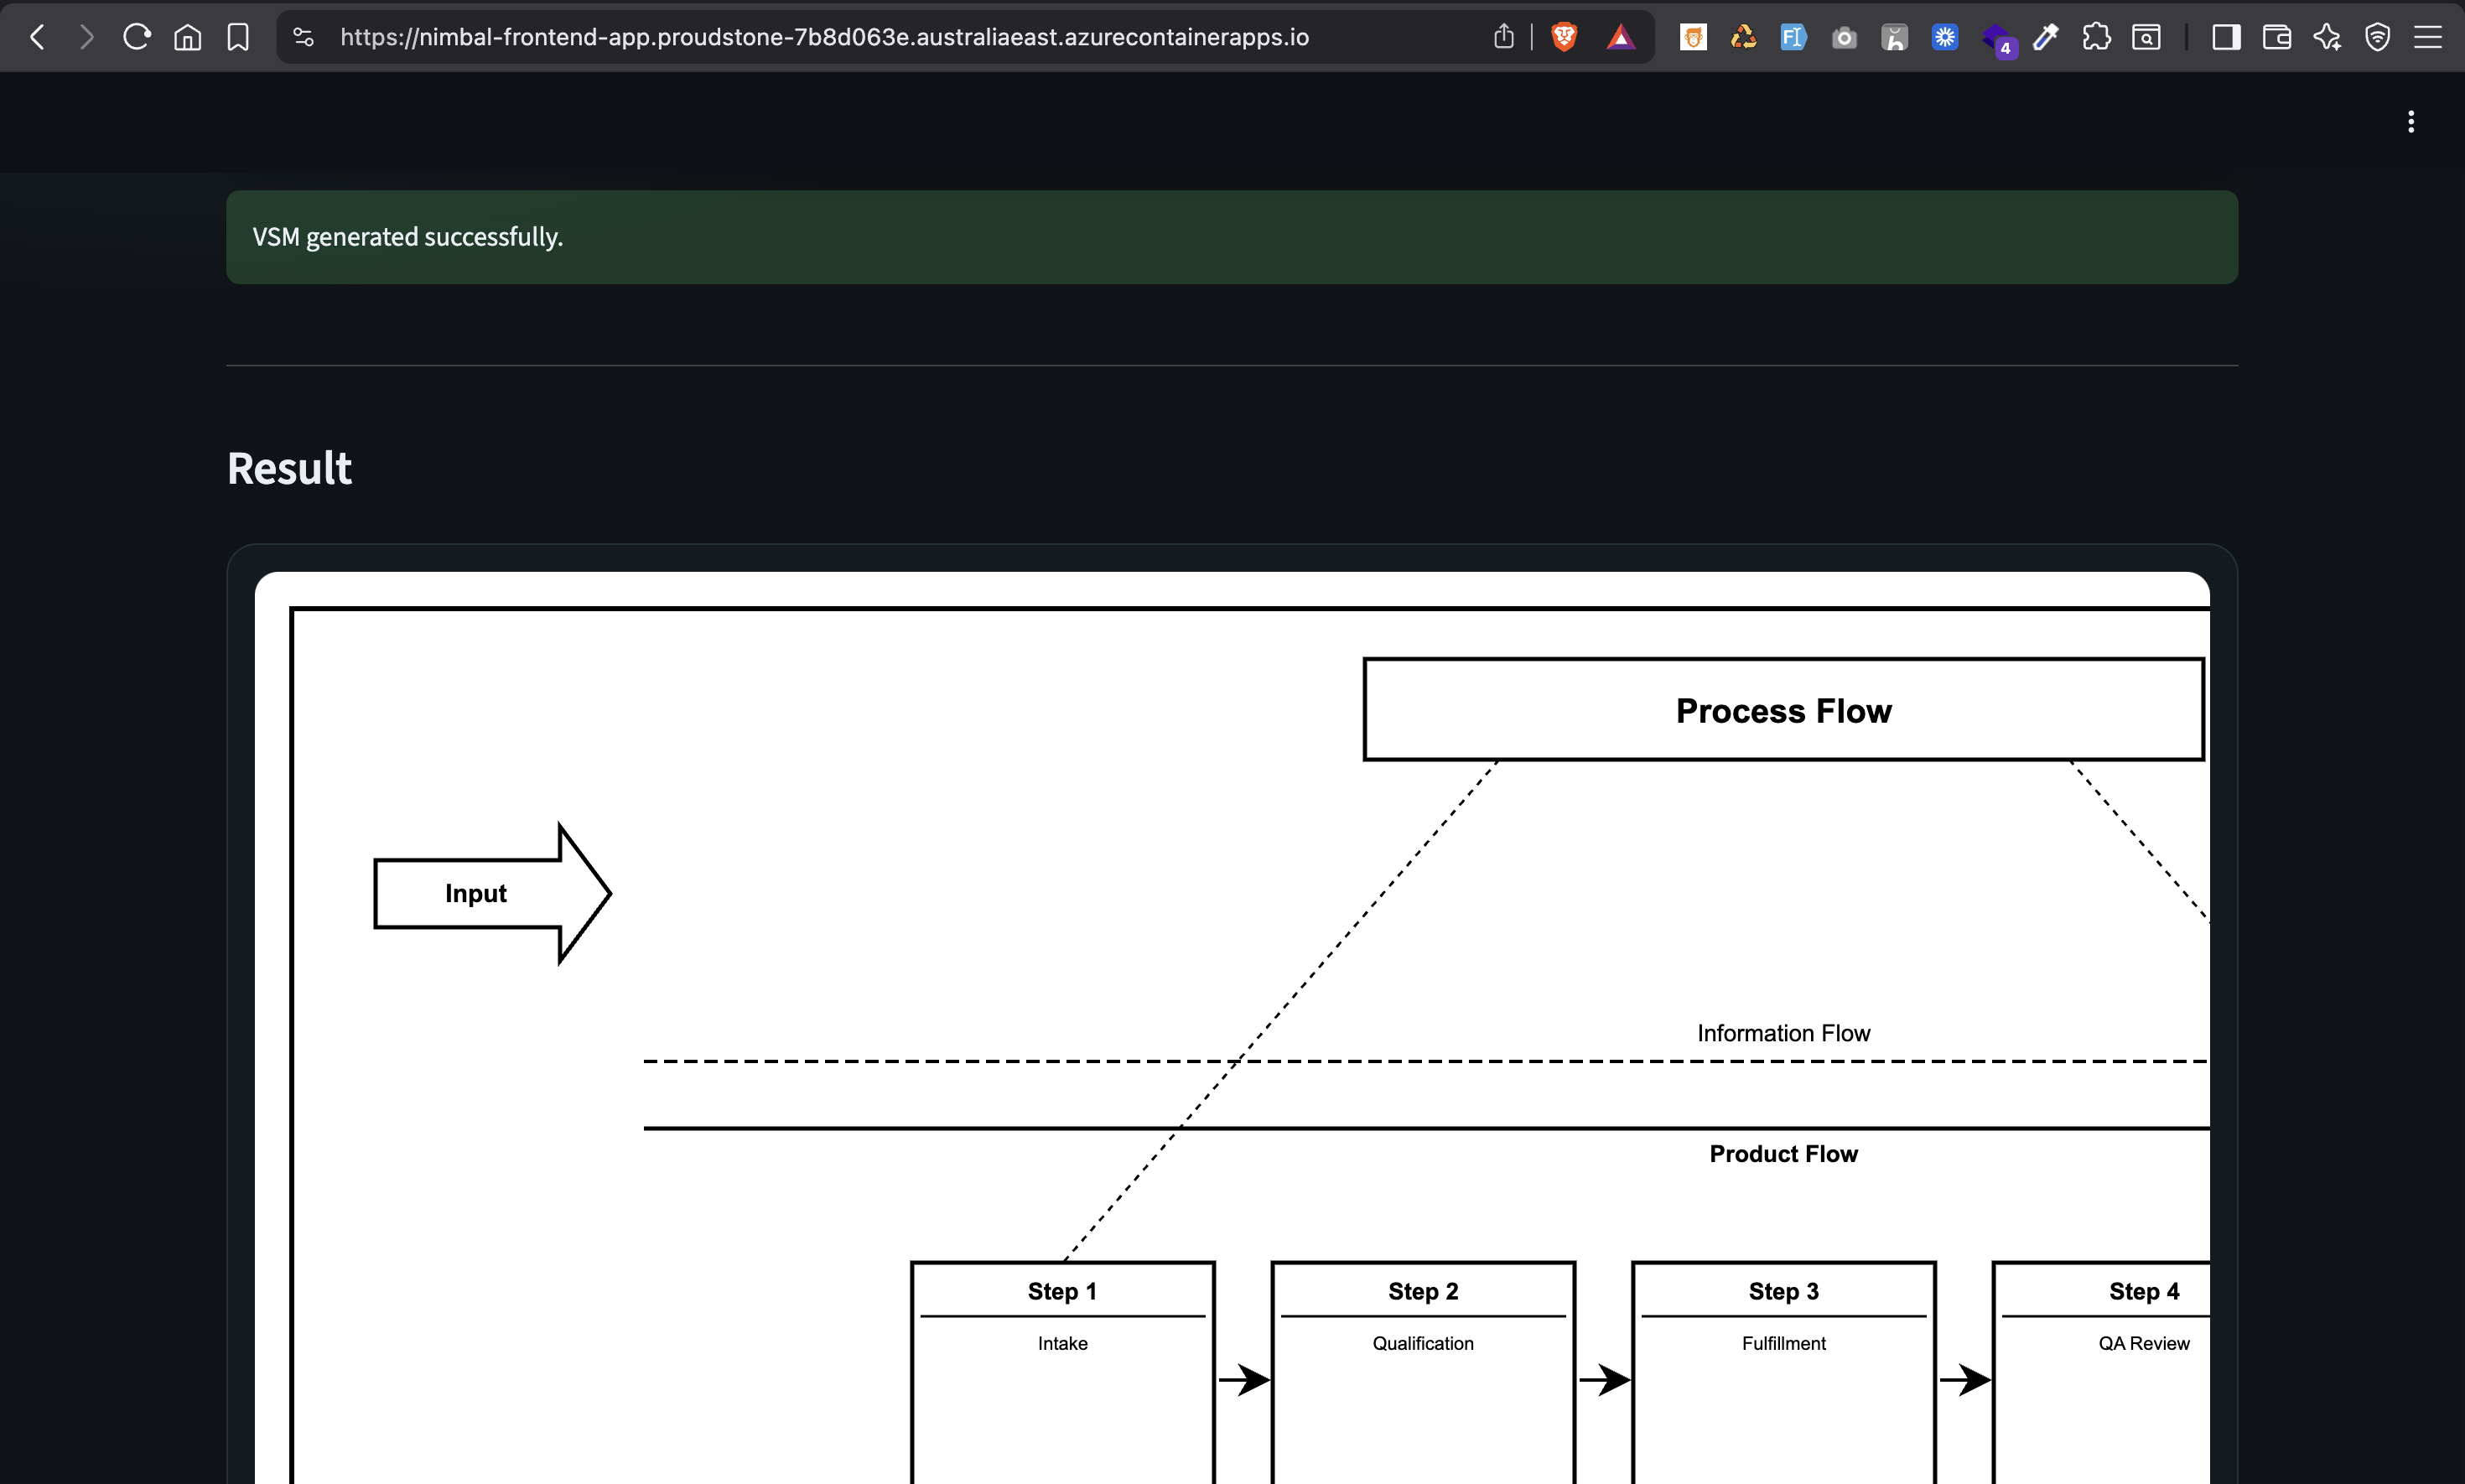Viewport: 2465px width, 1484px height.
Task: Open the page's three-dot options menu
Action: coord(2412,121)
